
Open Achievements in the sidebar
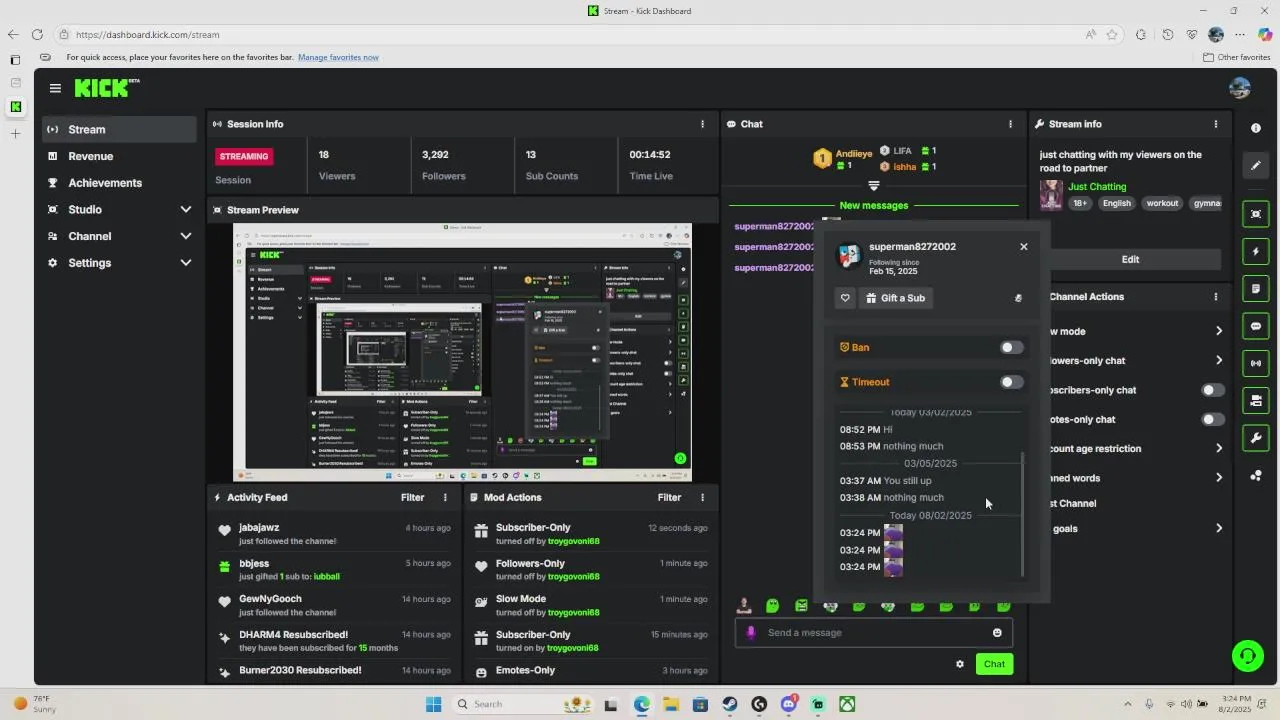tap(119, 183)
